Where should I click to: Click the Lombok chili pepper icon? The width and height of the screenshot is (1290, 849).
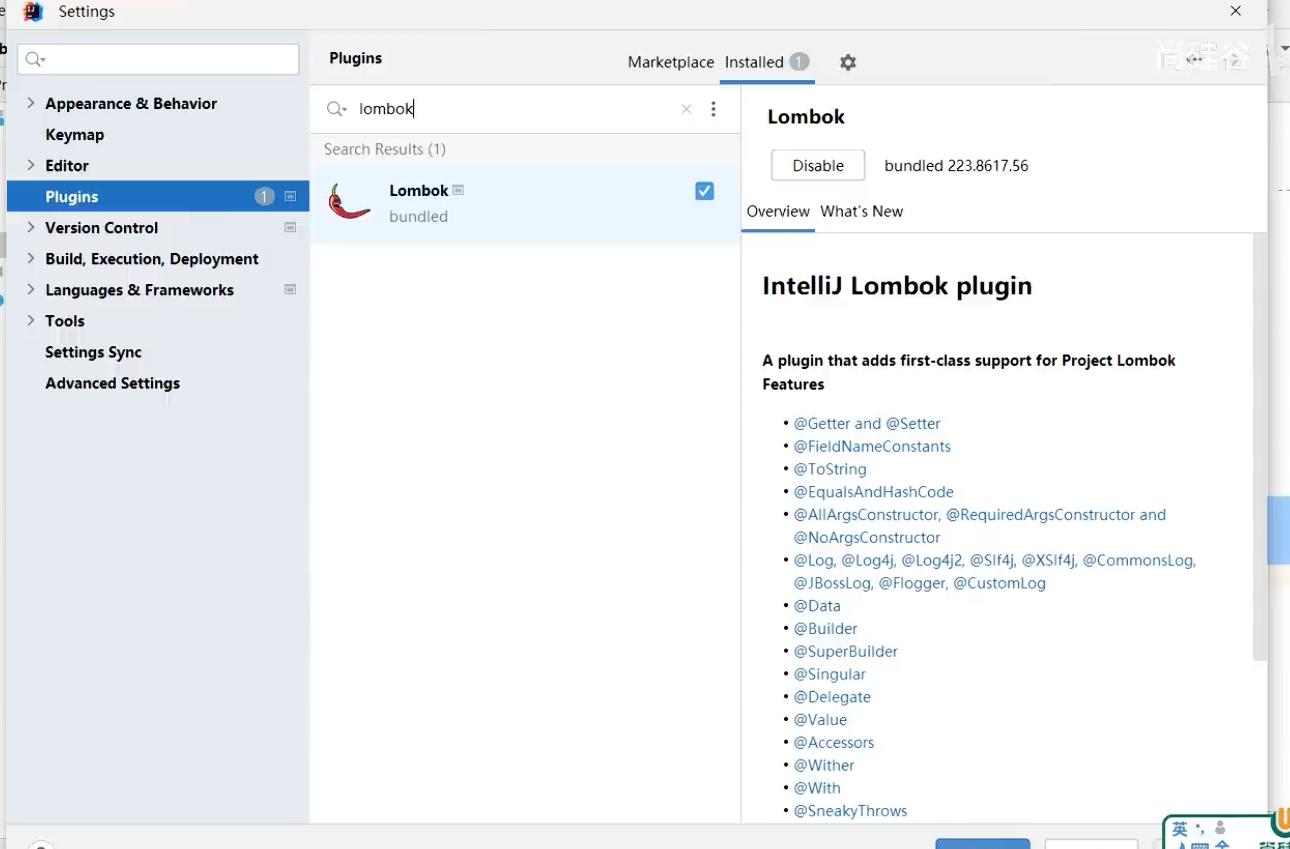349,202
